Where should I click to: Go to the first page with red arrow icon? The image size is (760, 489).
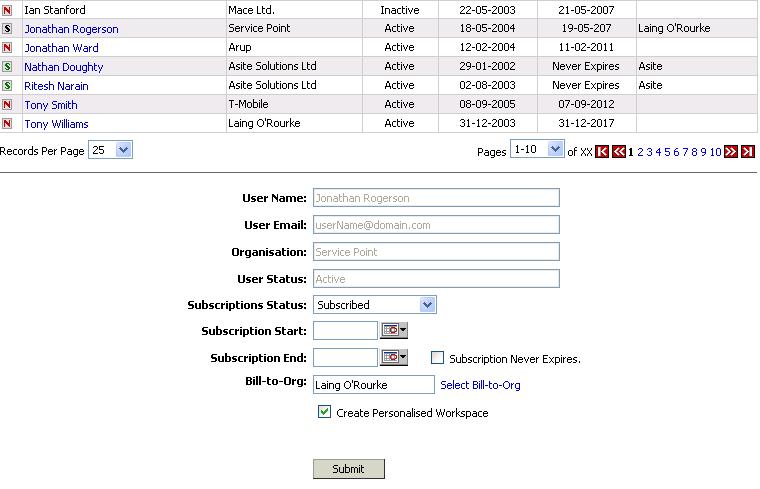[602, 152]
